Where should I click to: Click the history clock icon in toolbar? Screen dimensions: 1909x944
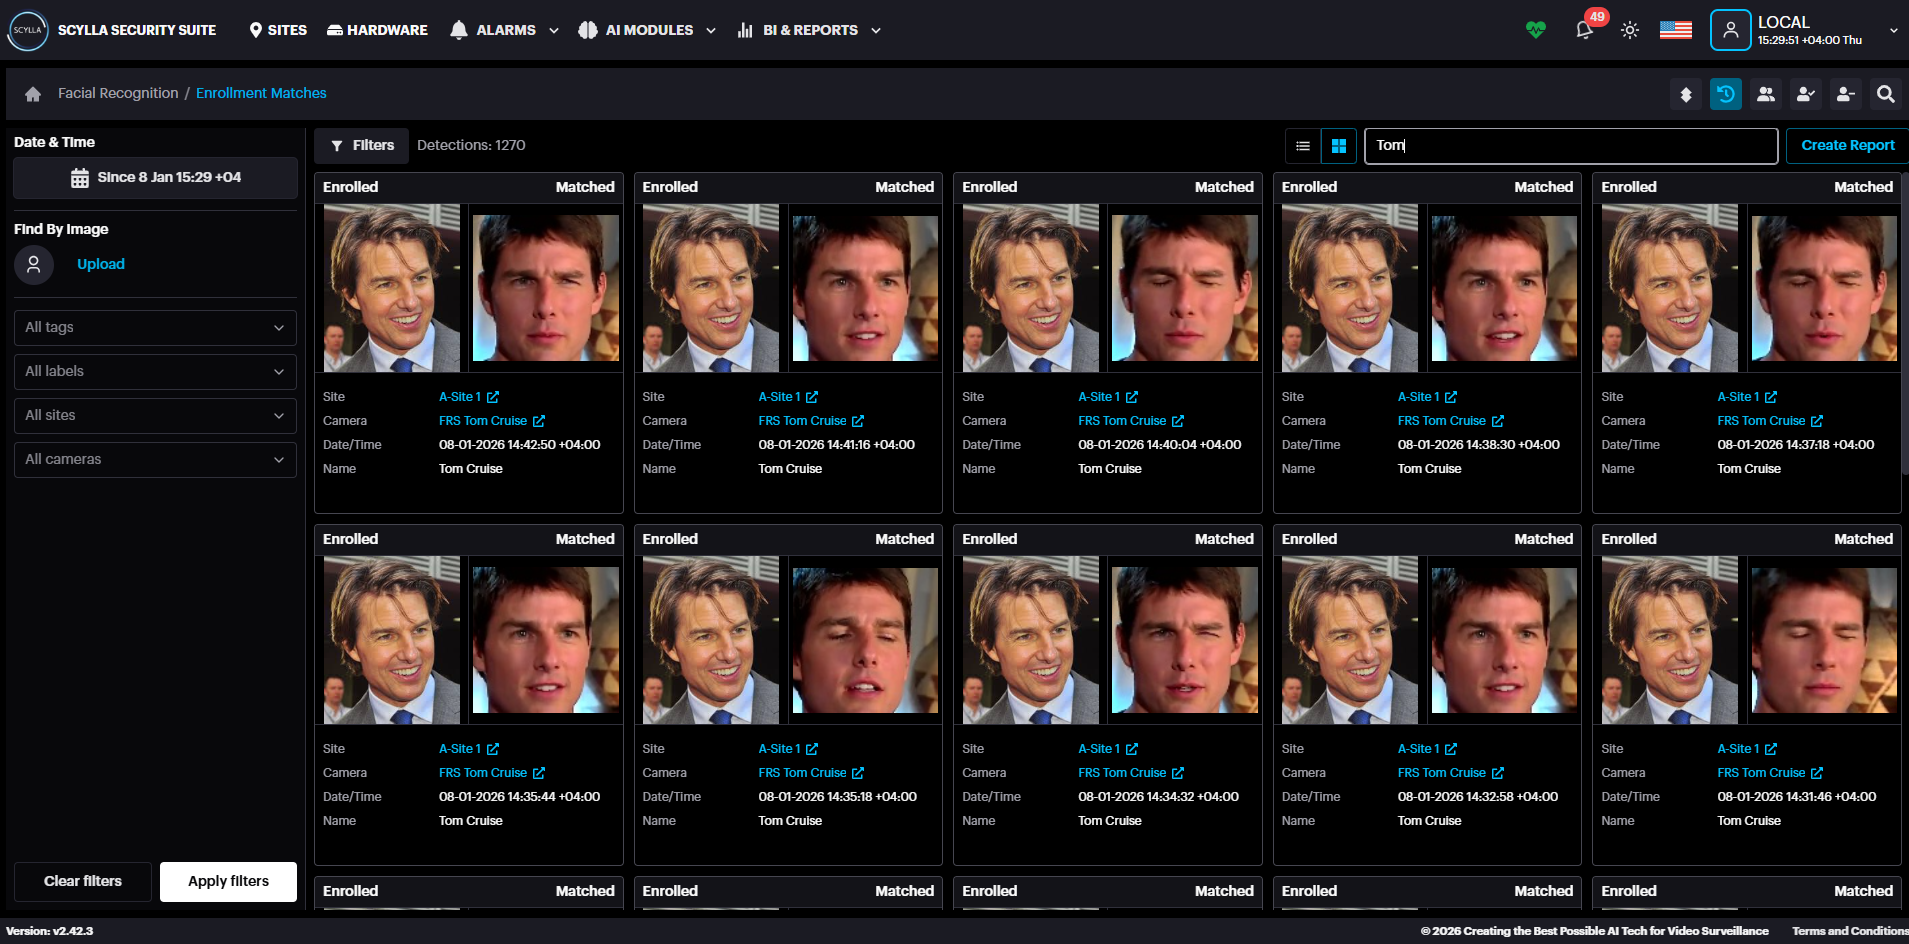tap(1725, 94)
